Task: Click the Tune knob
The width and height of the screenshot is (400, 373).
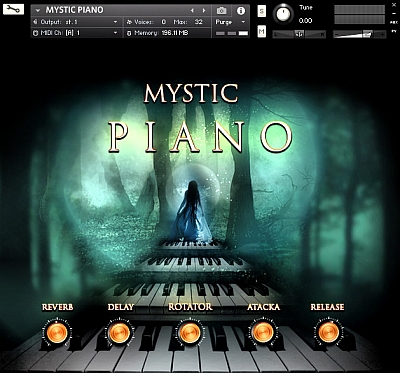Action: pos(283,14)
